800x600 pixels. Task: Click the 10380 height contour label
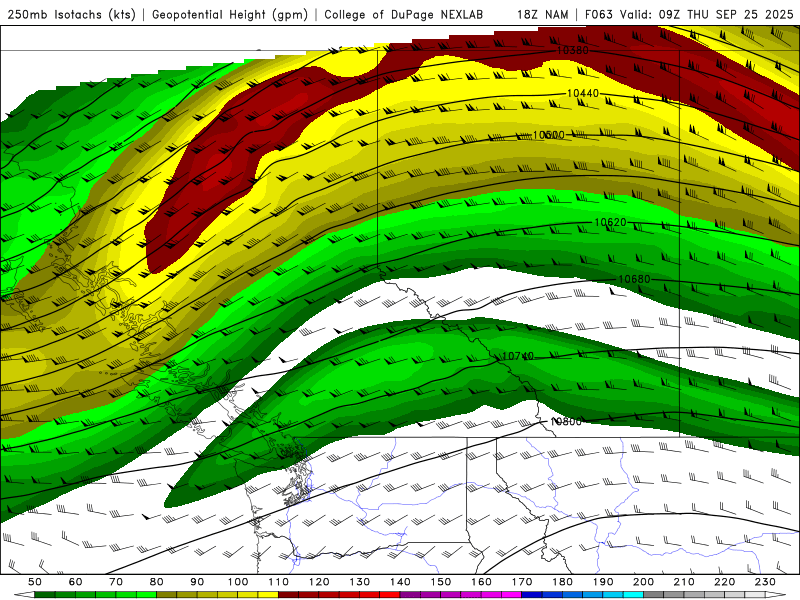[x=572, y=50]
